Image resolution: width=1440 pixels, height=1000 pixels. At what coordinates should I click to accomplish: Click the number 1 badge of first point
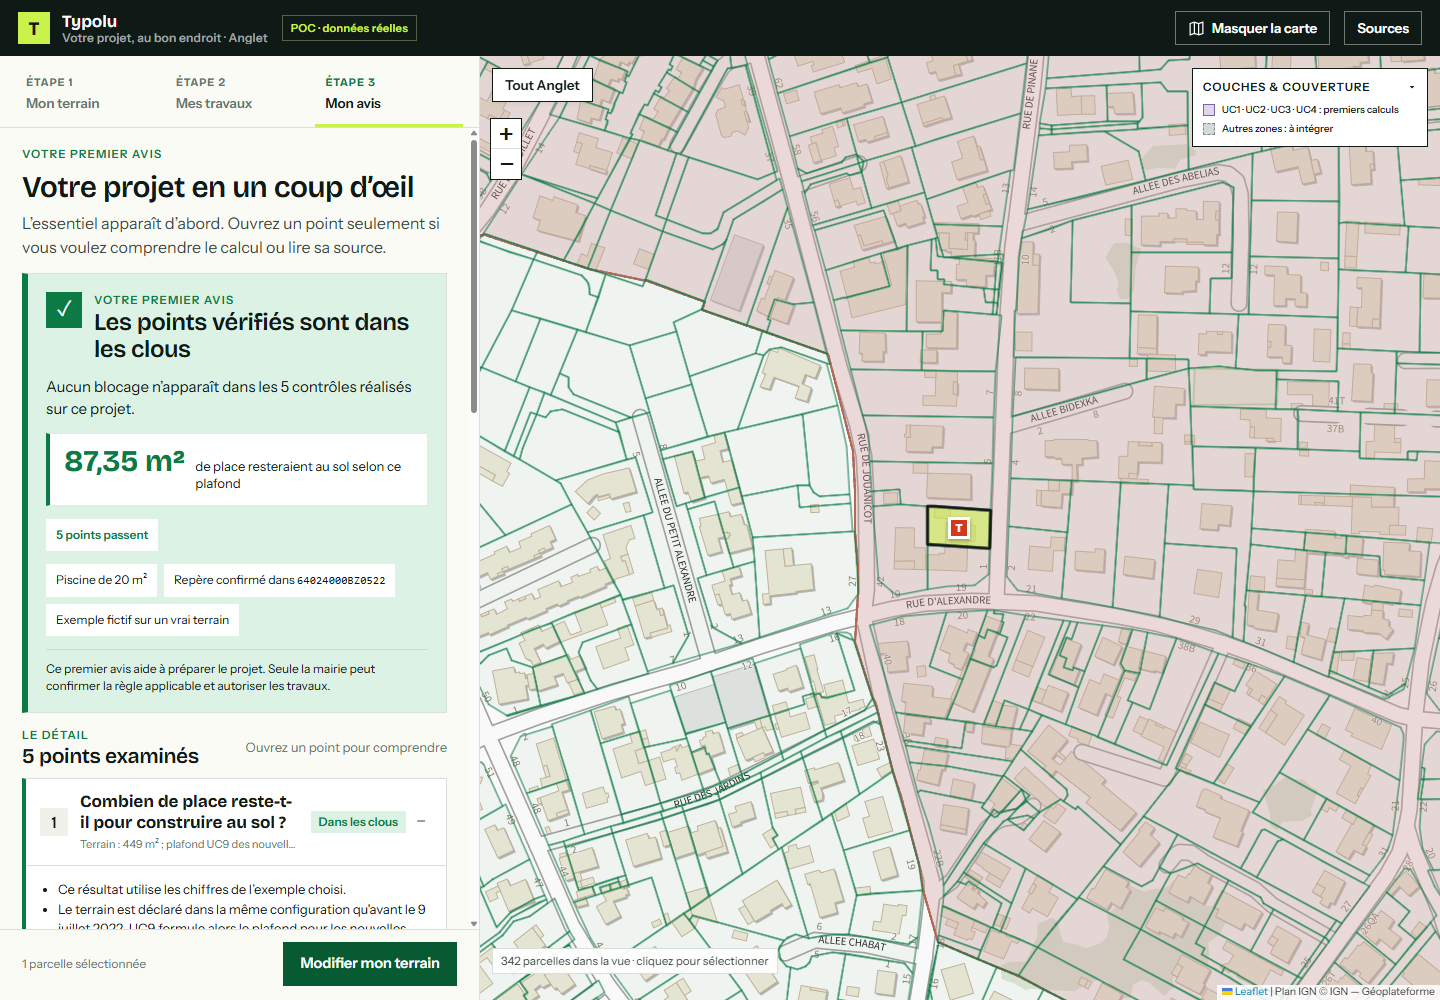click(54, 822)
